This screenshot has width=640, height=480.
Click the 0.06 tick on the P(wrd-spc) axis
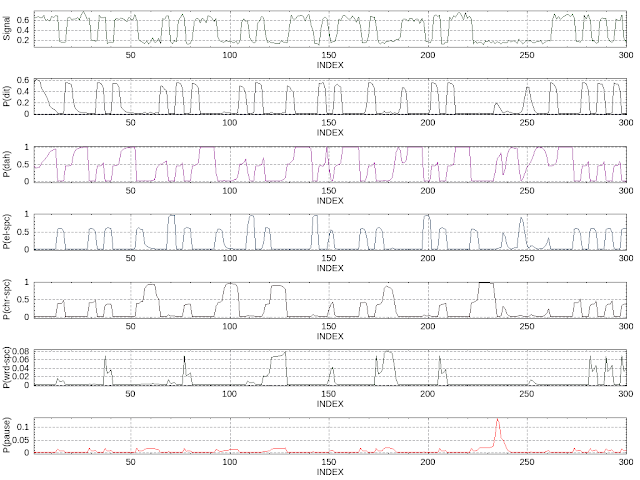pyautogui.click(x=21, y=360)
